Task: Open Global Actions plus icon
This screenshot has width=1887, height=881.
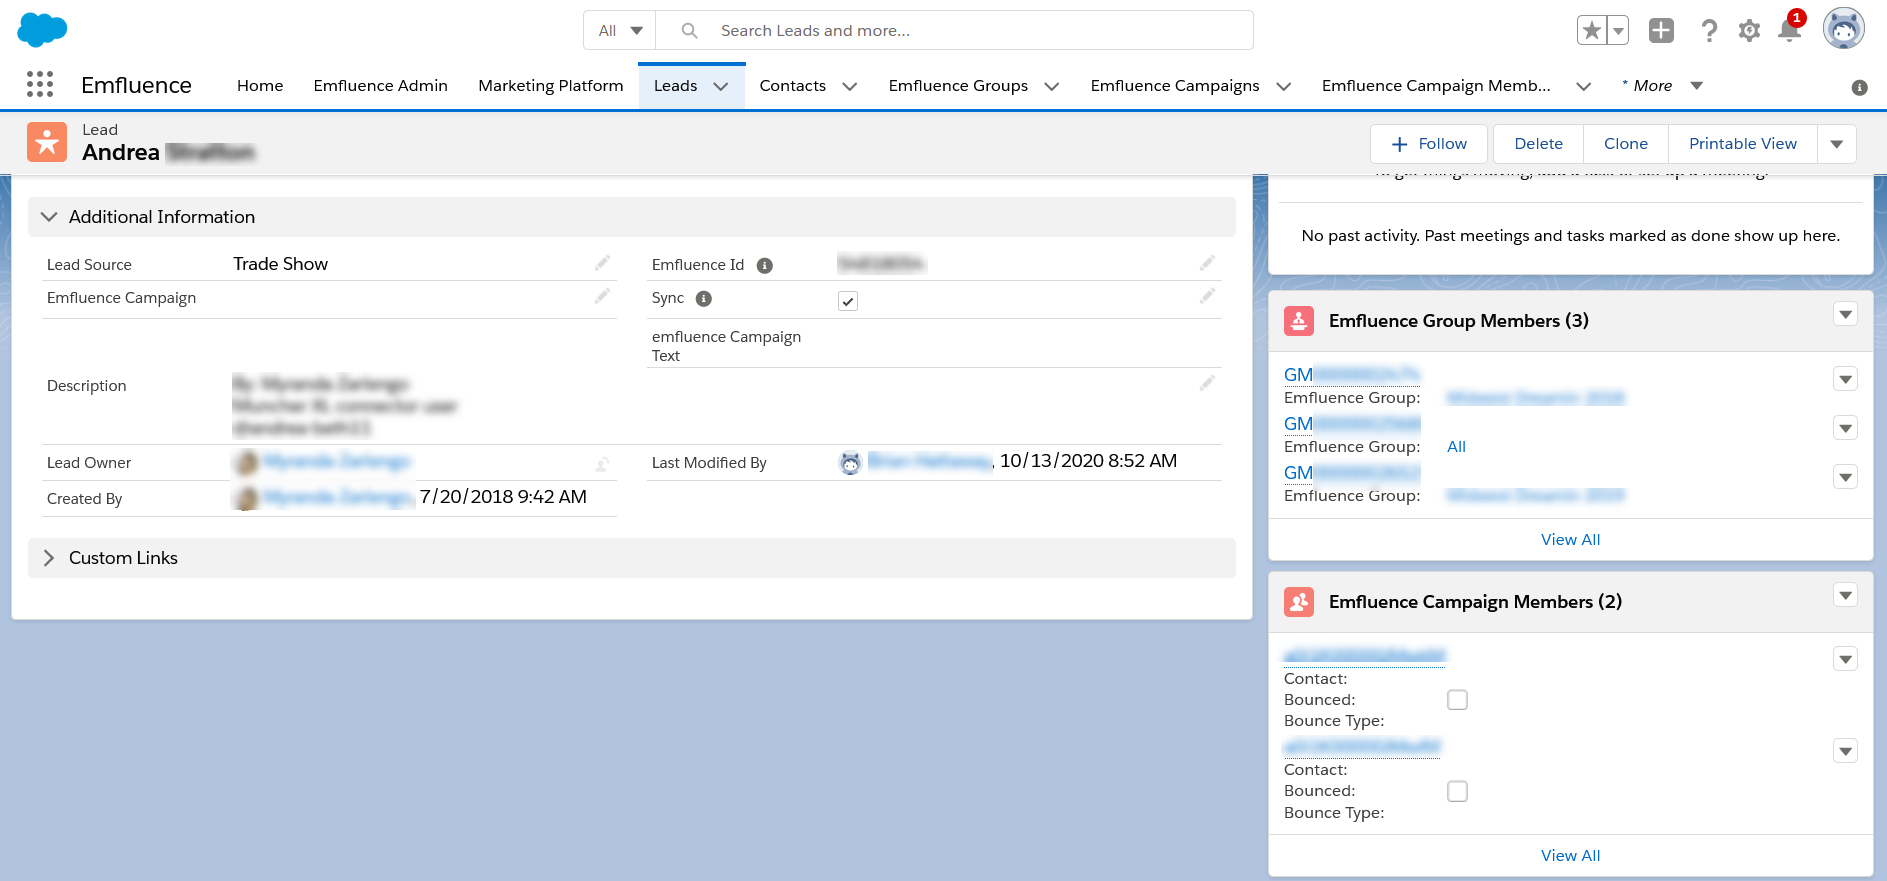Action: coord(1661,31)
